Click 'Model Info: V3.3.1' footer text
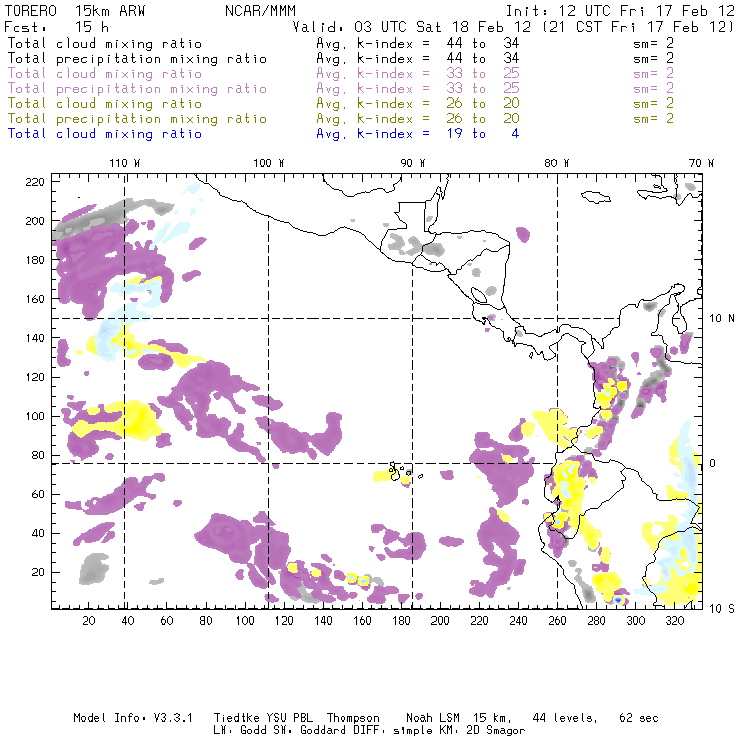 [133, 718]
